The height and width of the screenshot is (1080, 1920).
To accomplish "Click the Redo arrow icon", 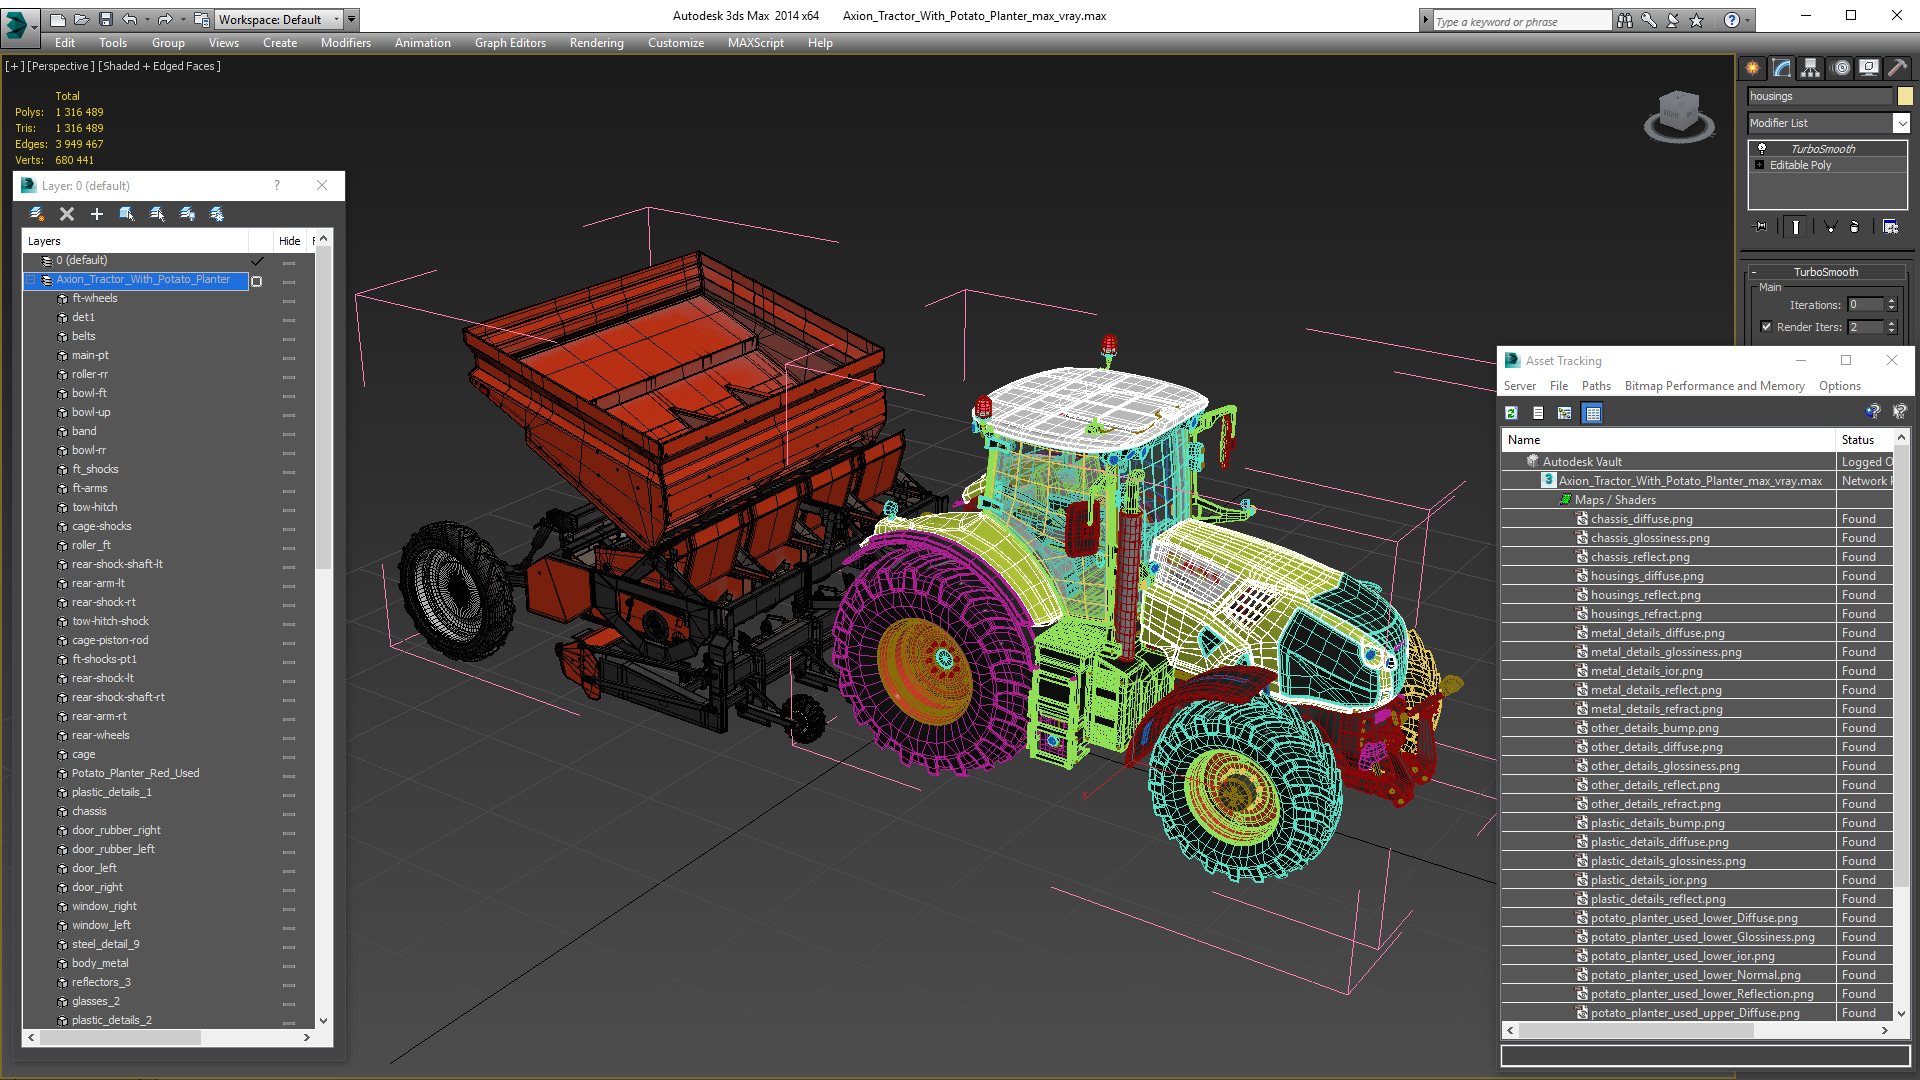I will pyautogui.click(x=164, y=19).
